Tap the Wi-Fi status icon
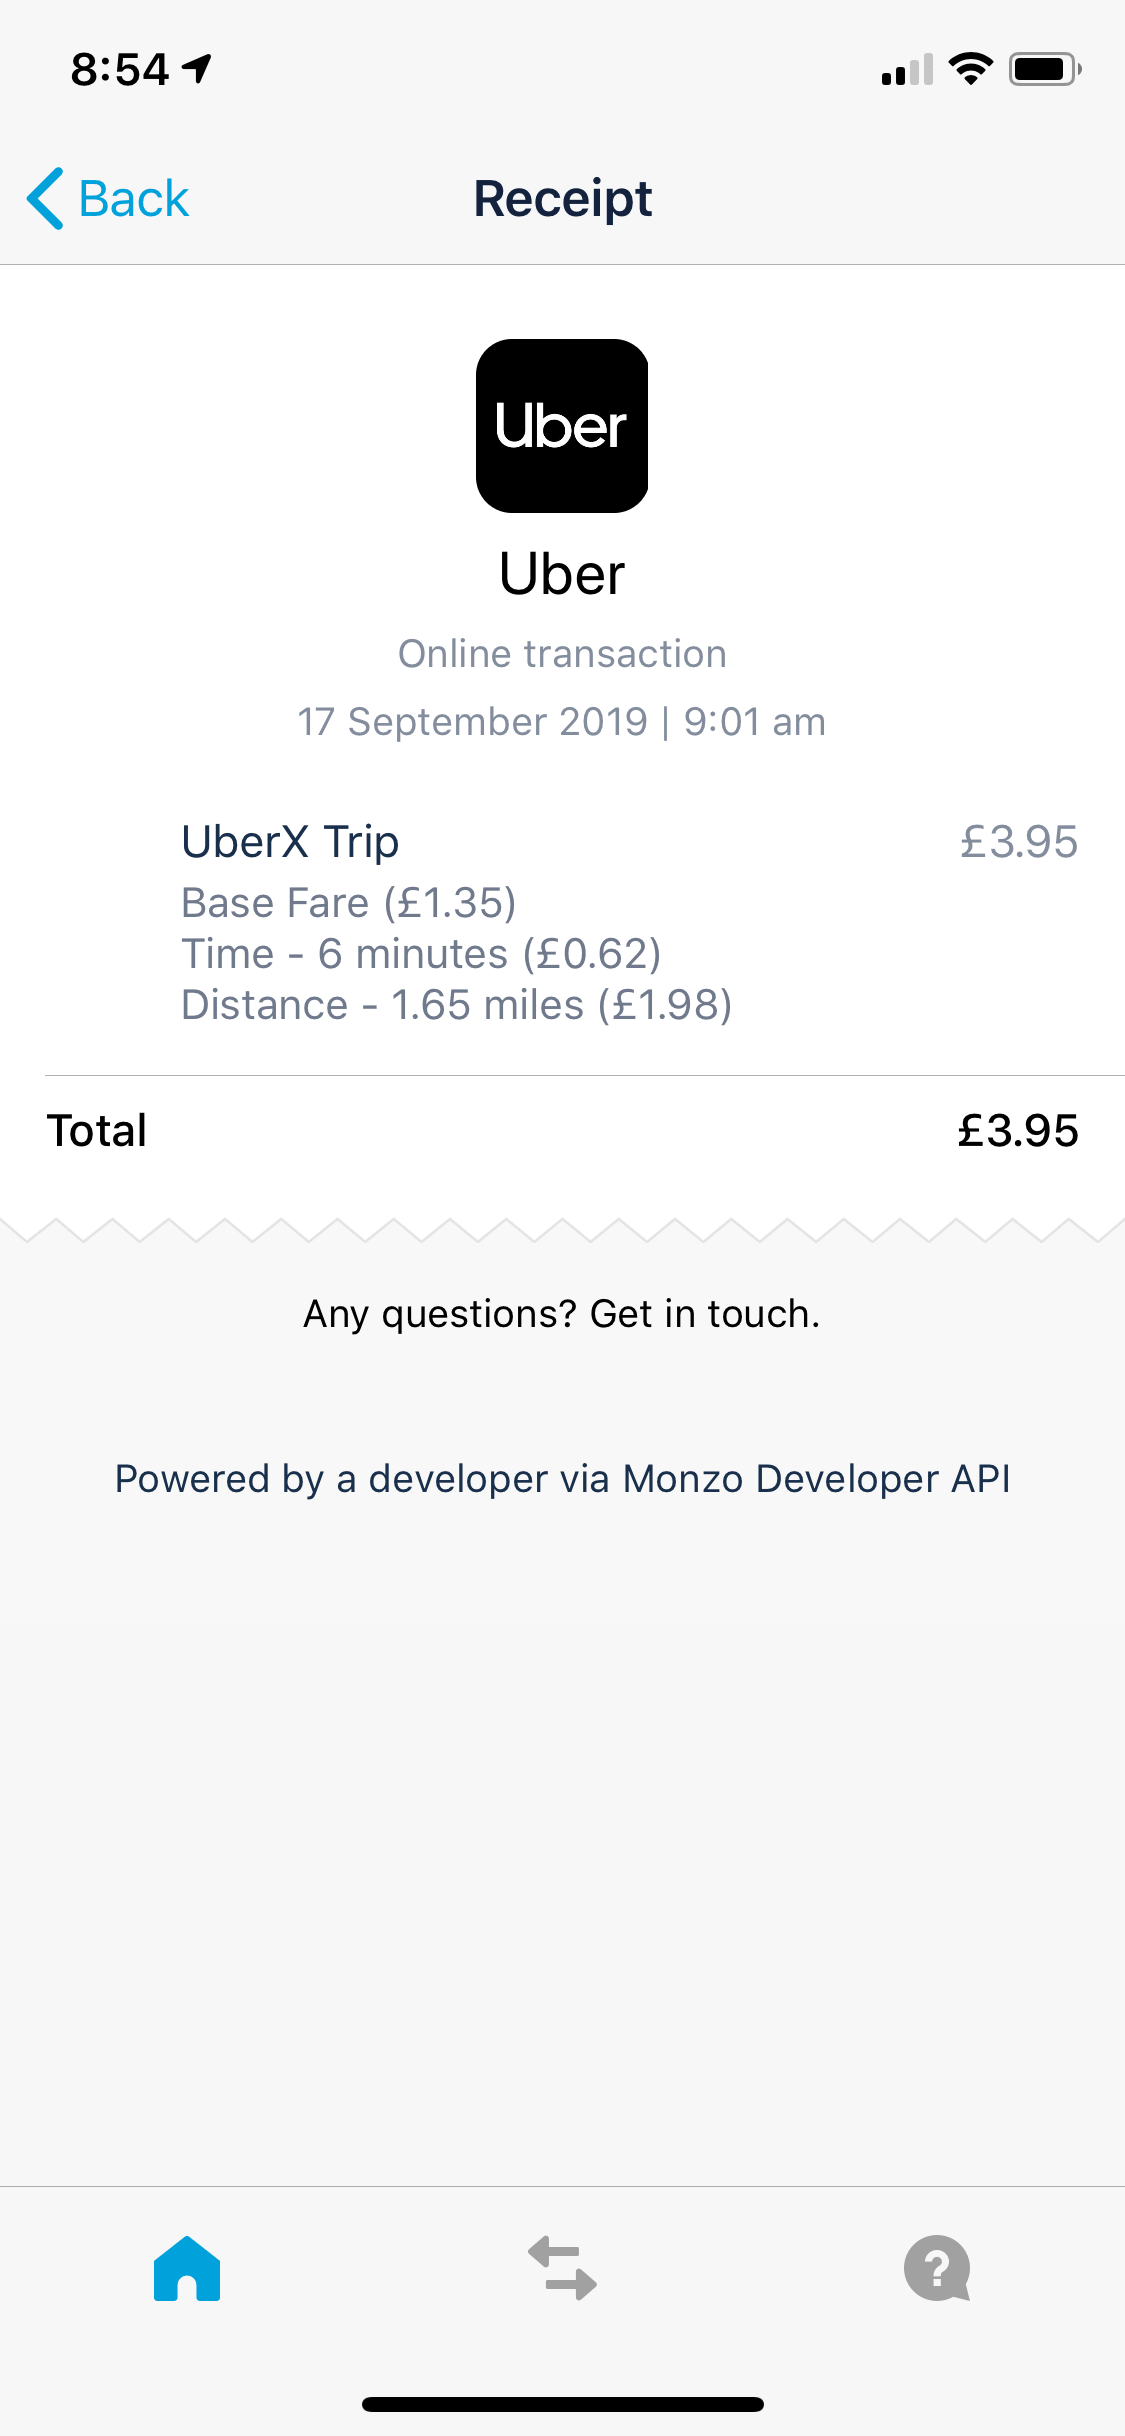 [970, 69]
